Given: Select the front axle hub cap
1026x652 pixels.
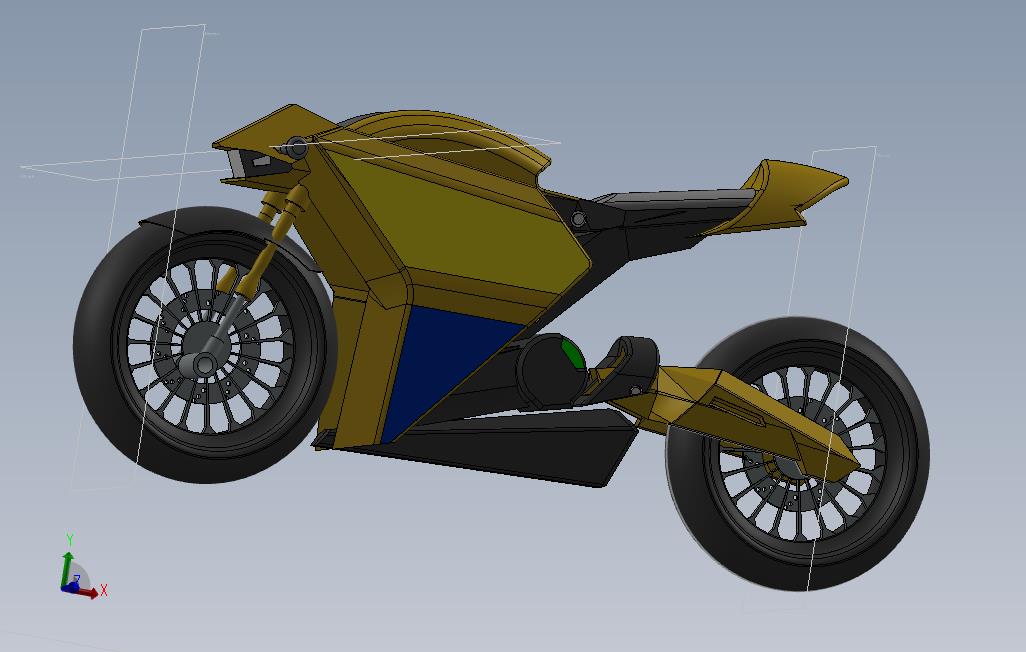Looking at the screenshot, I should tap(204, 364).
